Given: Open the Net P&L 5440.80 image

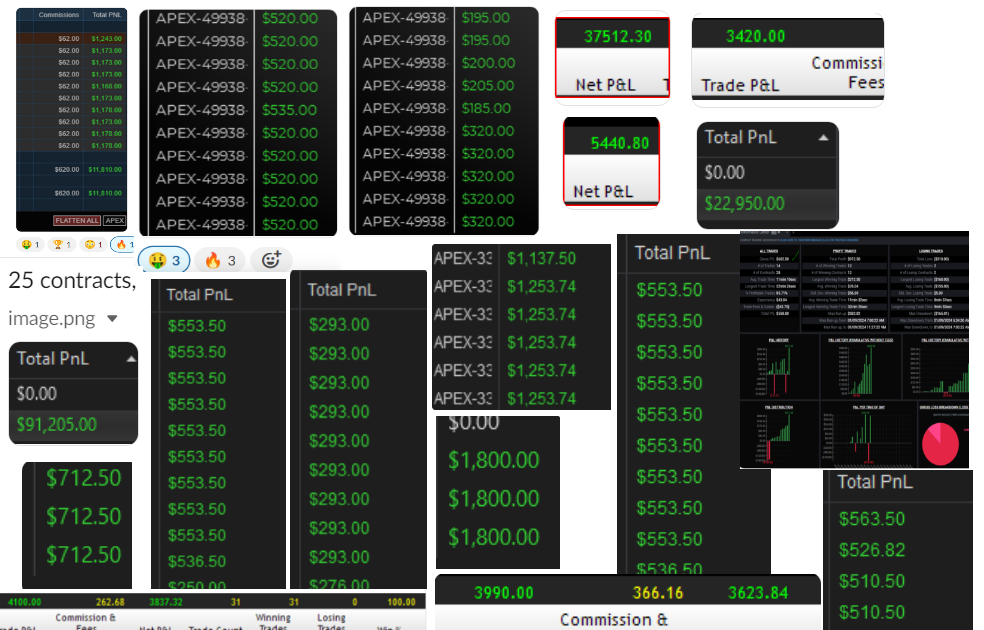Looking at the screenshot, I should tap(611, 162).
